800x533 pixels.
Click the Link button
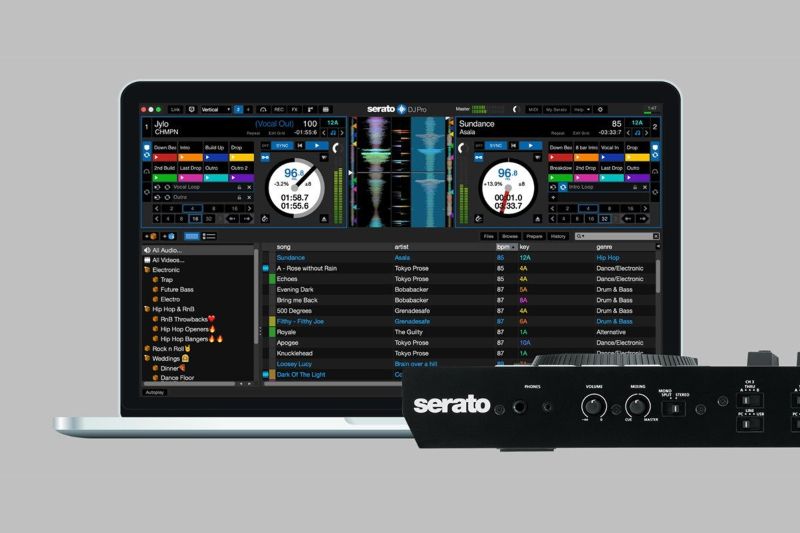point(175,109)
